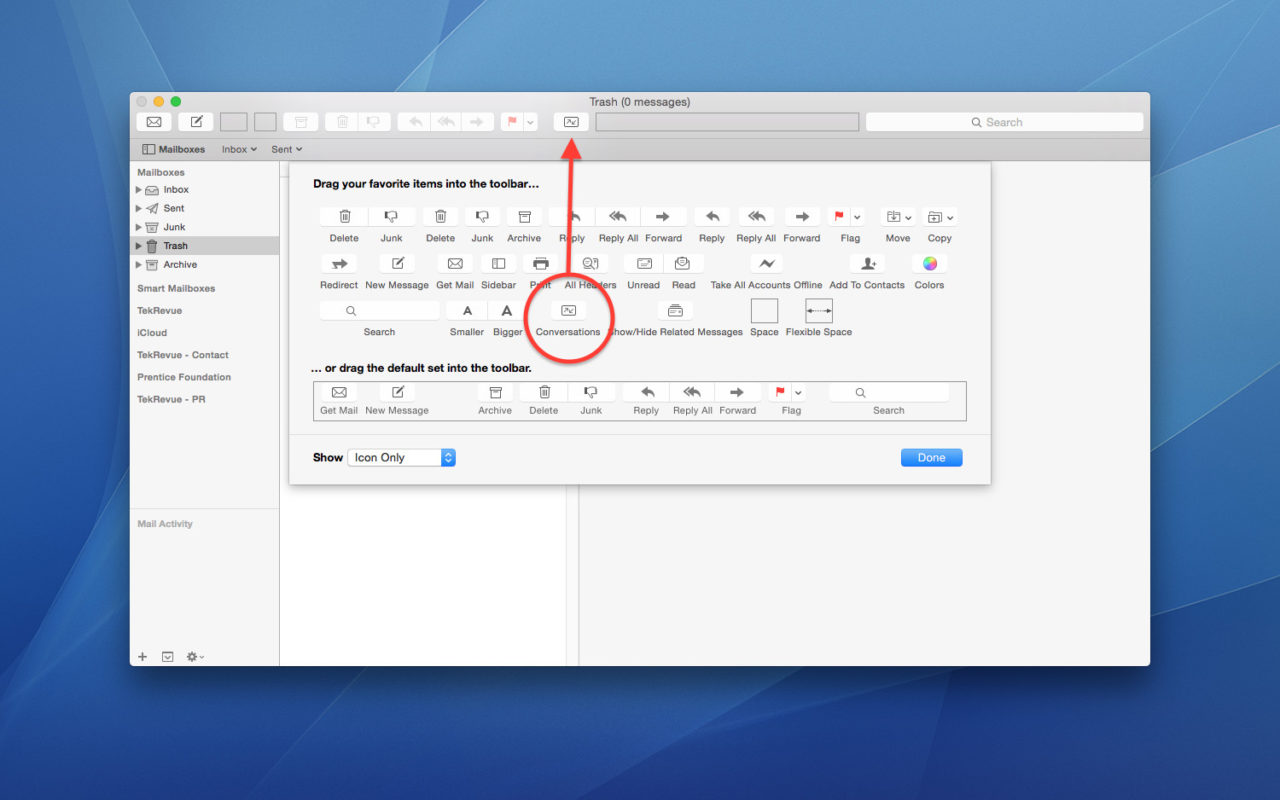Expand the Sent mailbox triangle
This screenshot has height=800, width=1280.
coord(139,209)
